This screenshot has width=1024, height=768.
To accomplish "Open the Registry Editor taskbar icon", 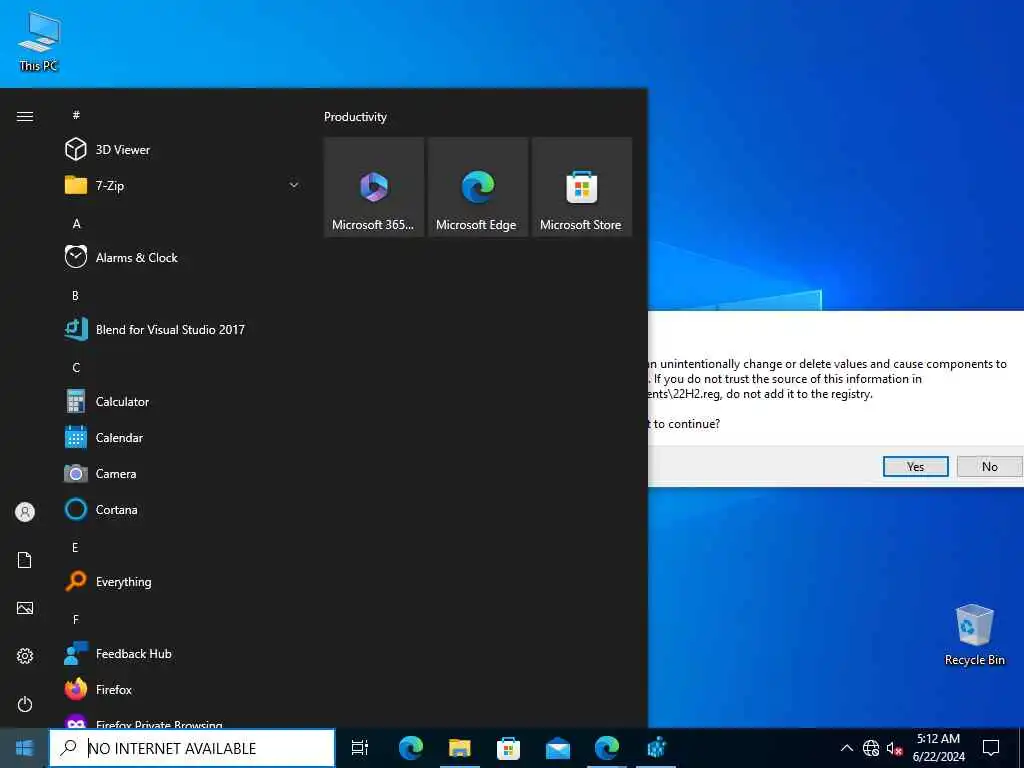I will click(x=656, y=748).
